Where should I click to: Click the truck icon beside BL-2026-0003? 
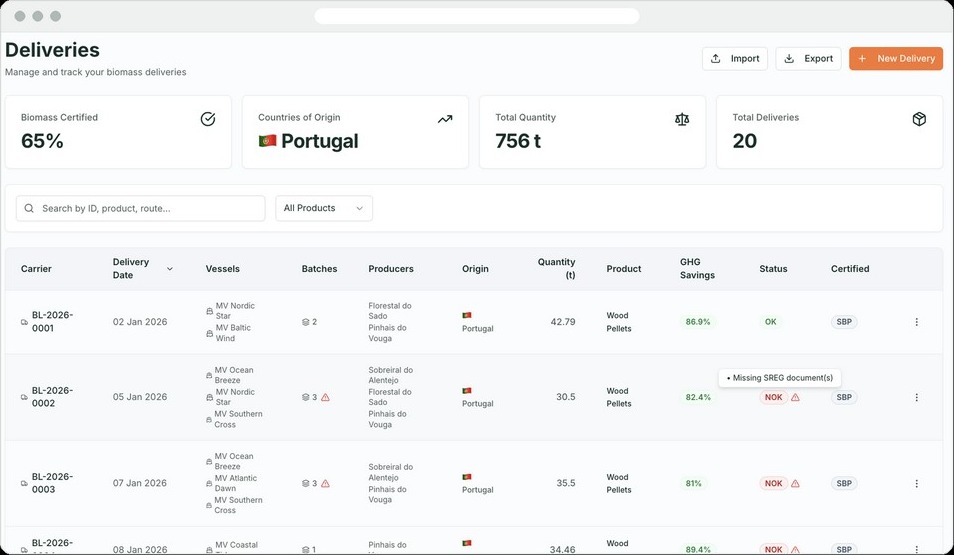point(24,483)
